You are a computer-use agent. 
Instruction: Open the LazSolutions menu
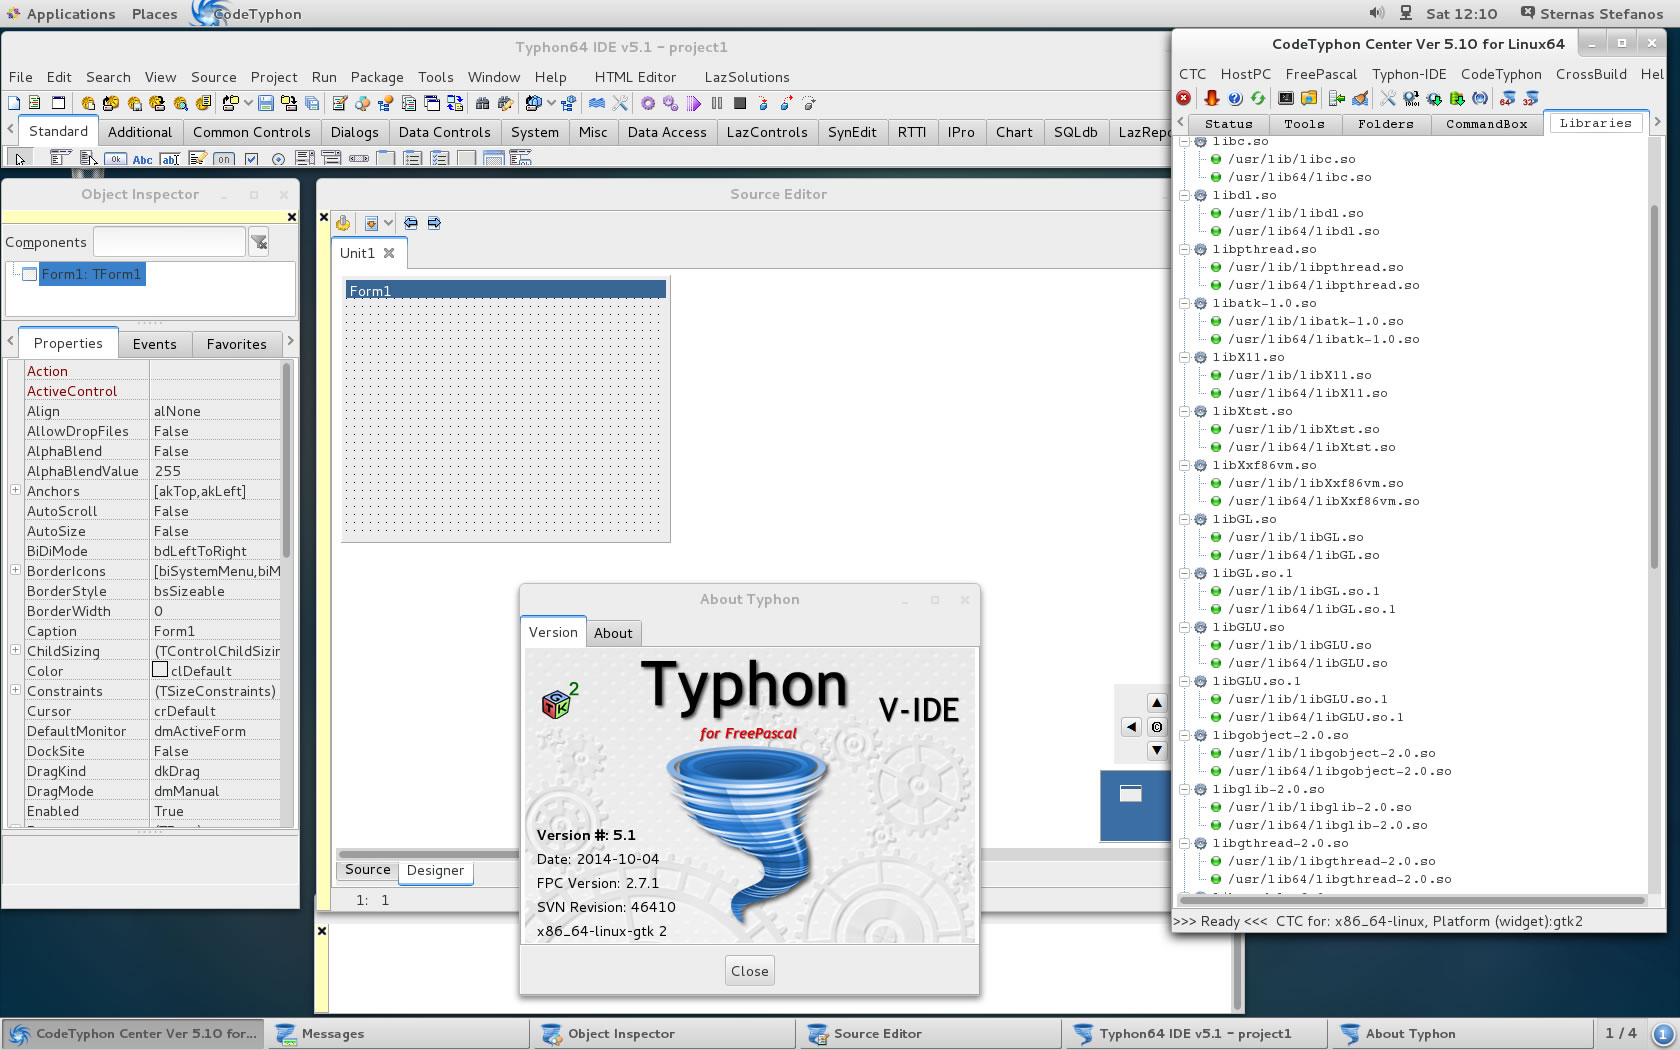pyautogui.click(x=747, y=77)
